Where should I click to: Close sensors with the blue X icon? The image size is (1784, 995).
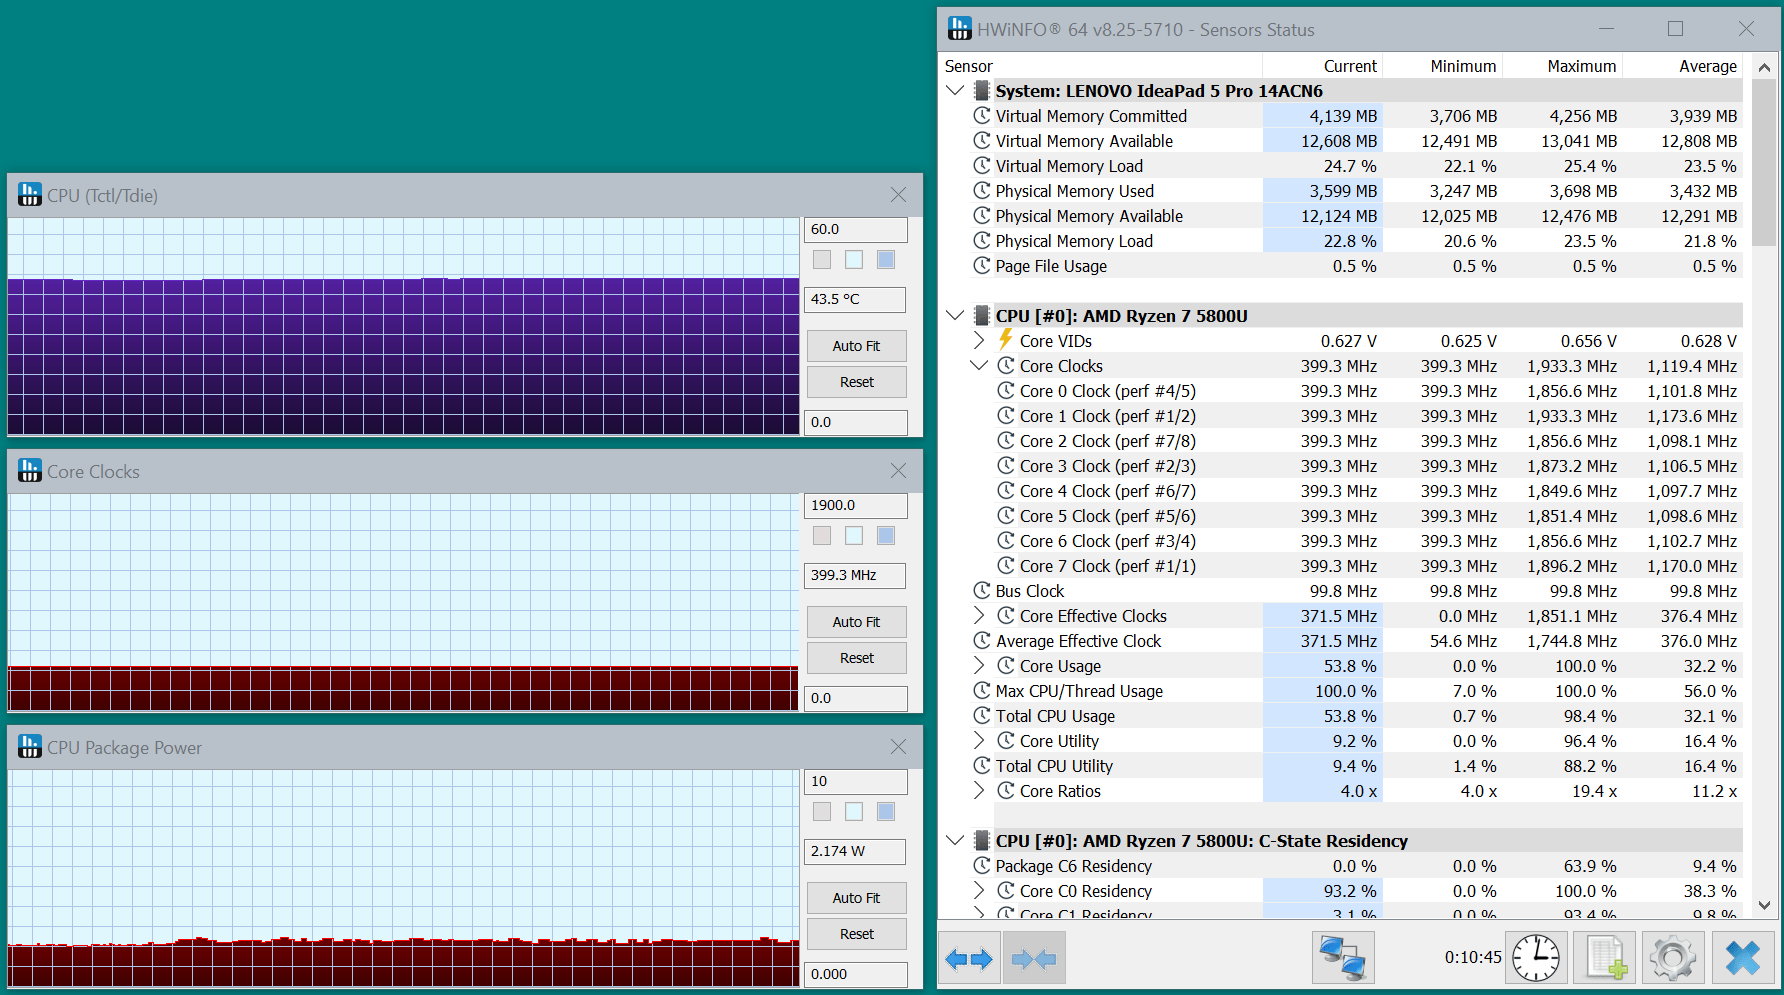tap(1742, 958)
